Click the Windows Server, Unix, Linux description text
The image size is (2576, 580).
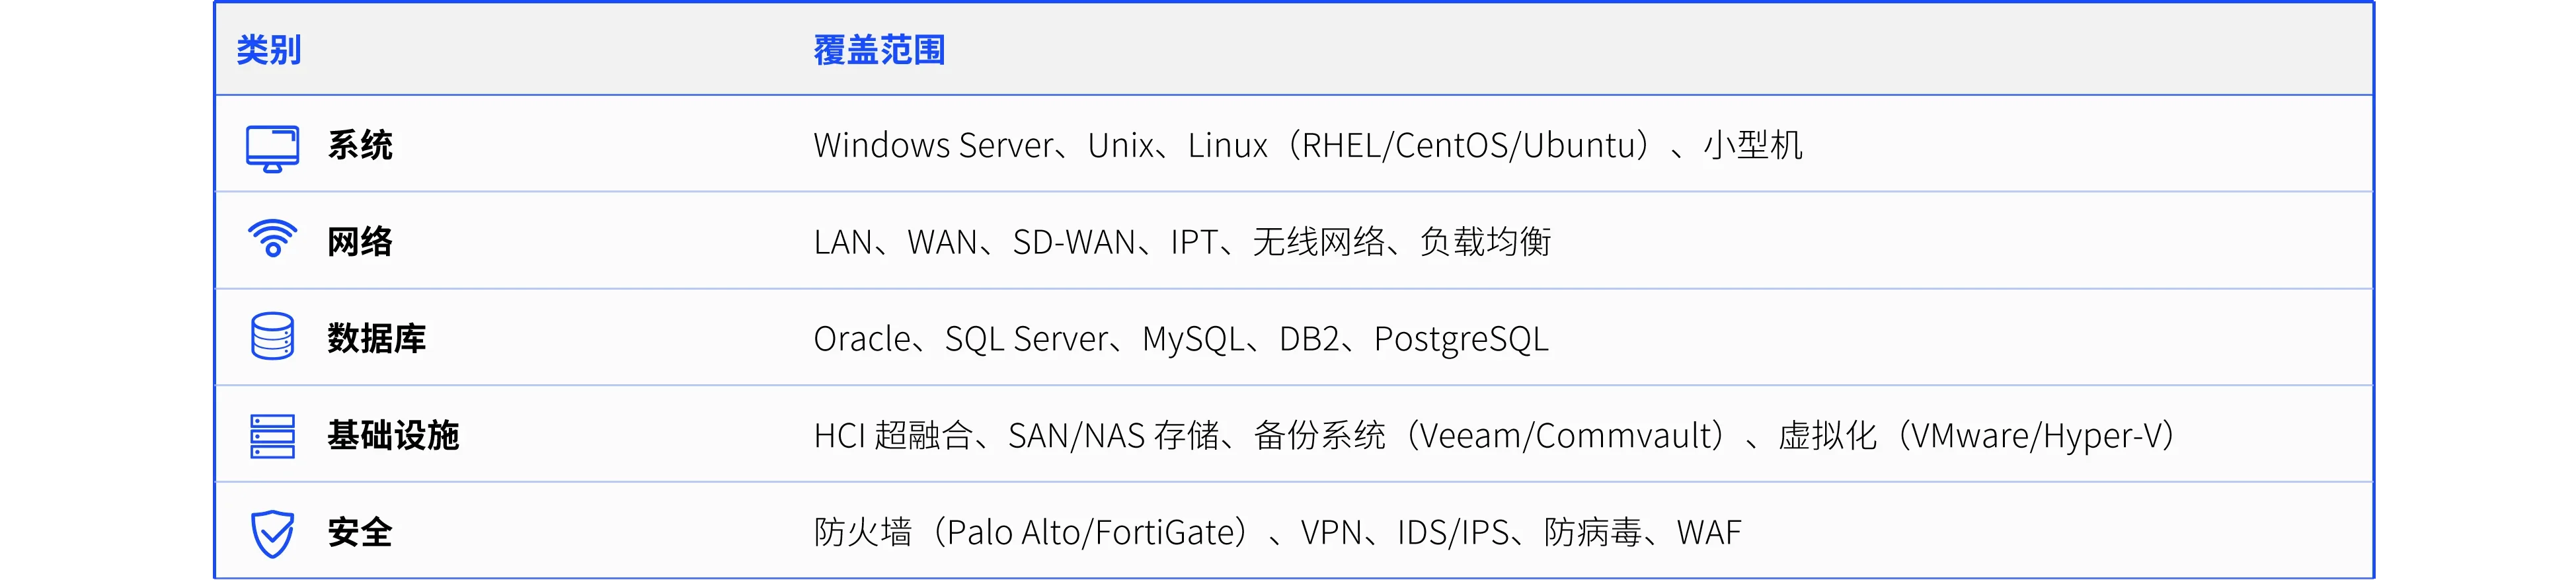pyautogui.click(x=1308, y=146)
